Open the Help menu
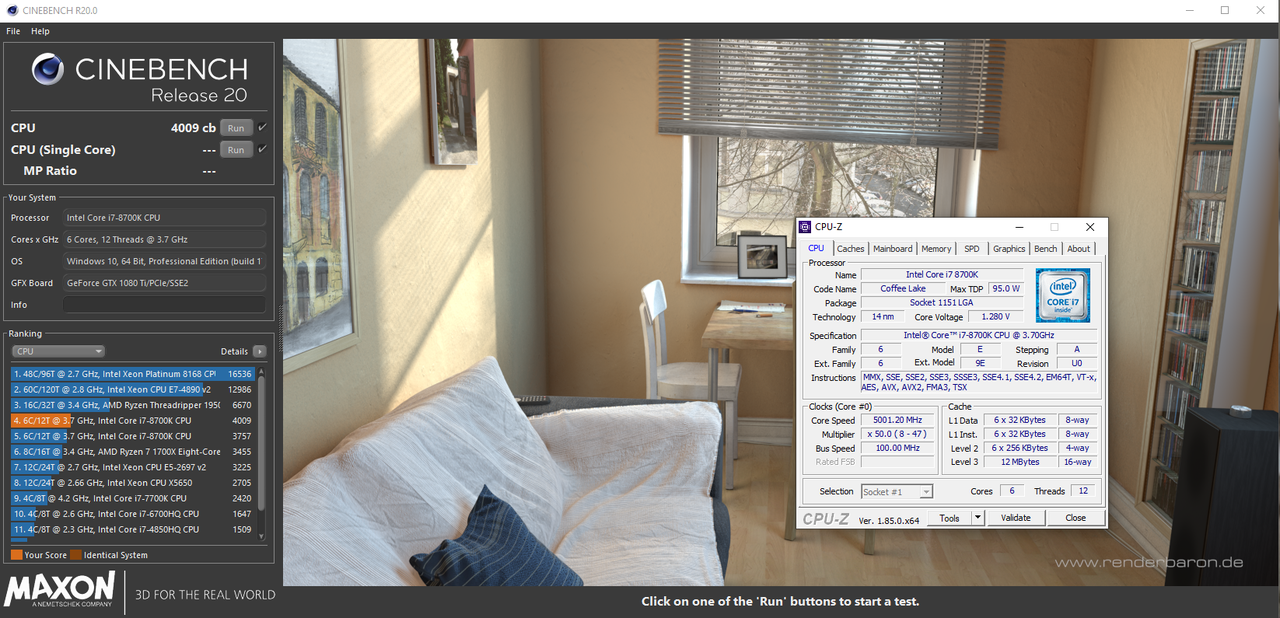 click(40, 31)
